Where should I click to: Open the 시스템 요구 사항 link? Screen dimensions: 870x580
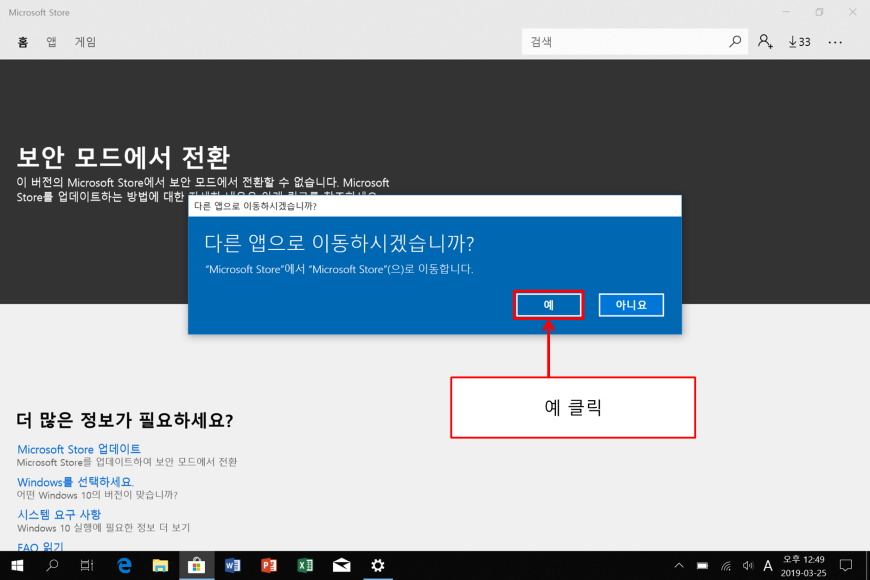pos(59,515)
